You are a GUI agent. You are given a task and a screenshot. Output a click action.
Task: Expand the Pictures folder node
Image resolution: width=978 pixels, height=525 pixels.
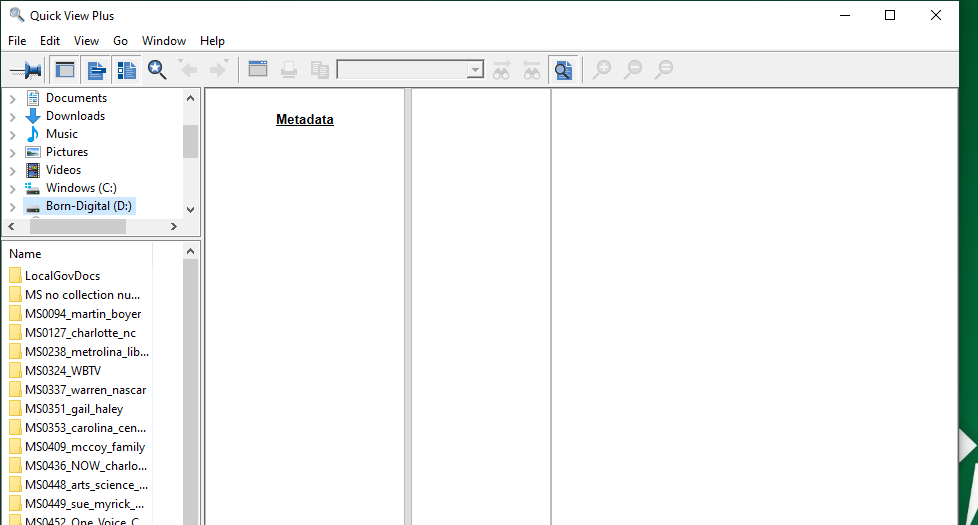point(12,152)
